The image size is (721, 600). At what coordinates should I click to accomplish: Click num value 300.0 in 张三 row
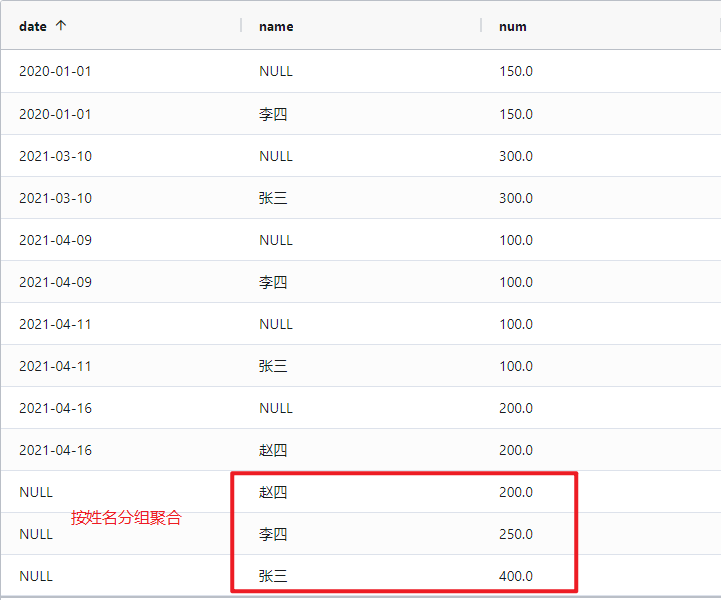pyautogui.click(x=516, y=198)
